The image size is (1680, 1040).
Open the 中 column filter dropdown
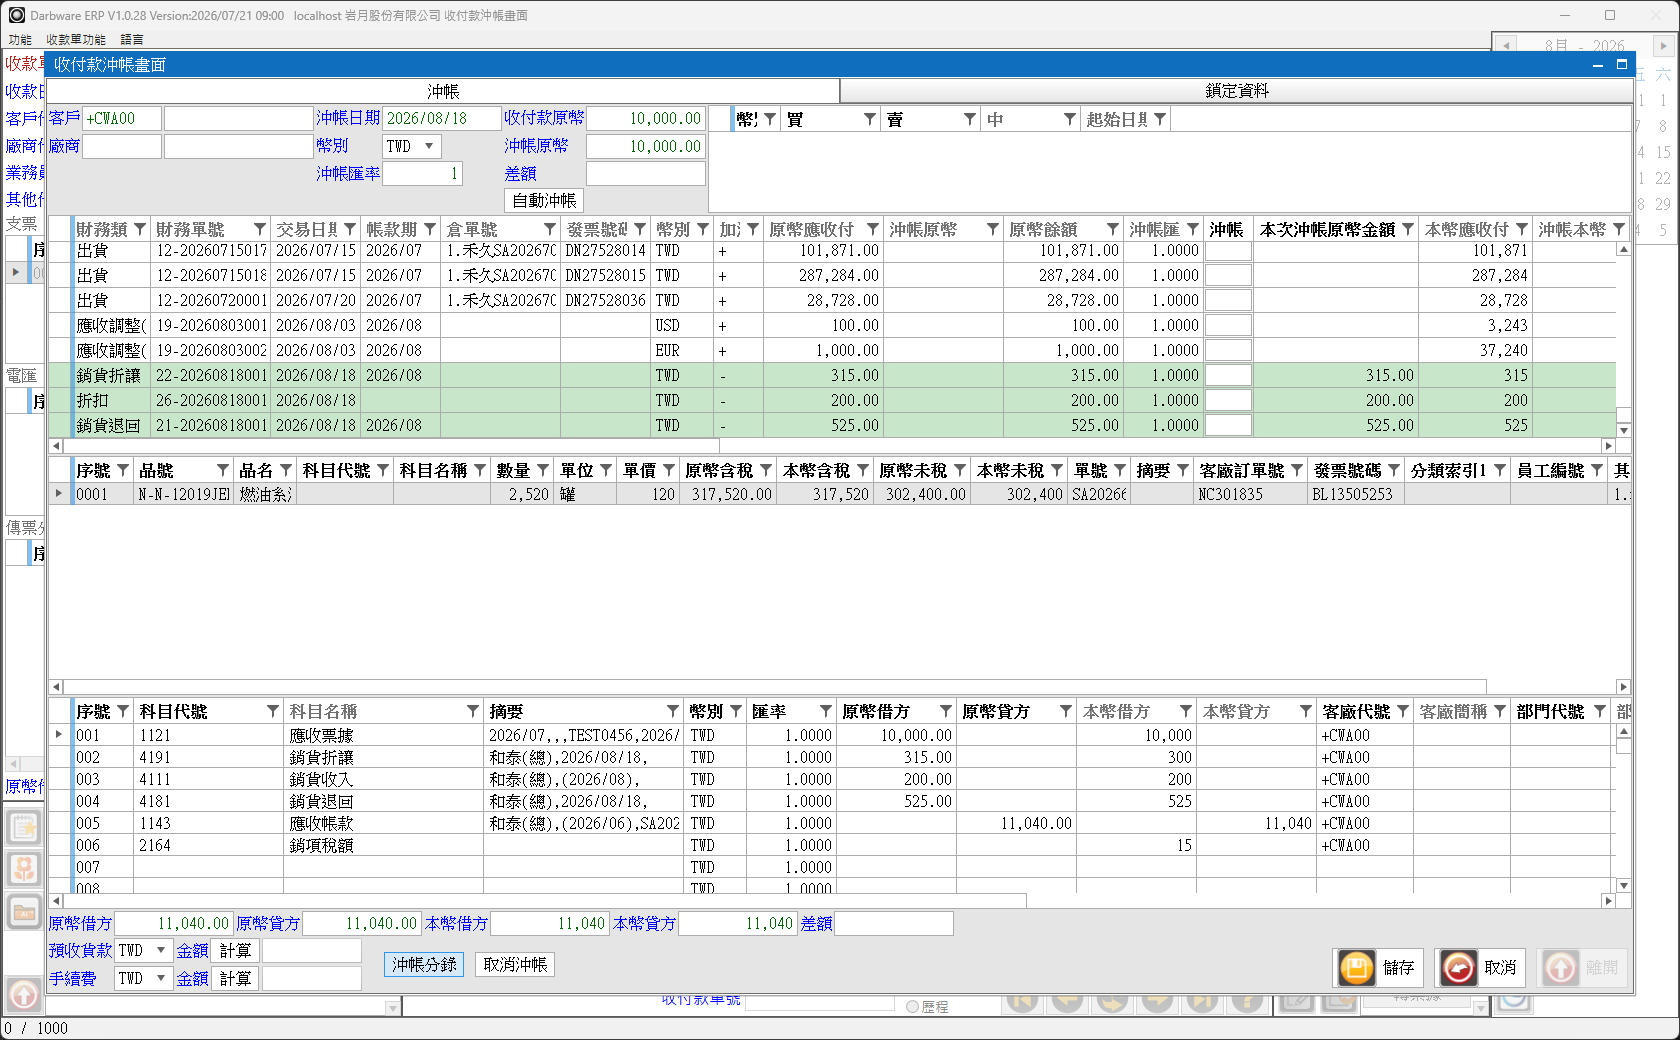1070,119
